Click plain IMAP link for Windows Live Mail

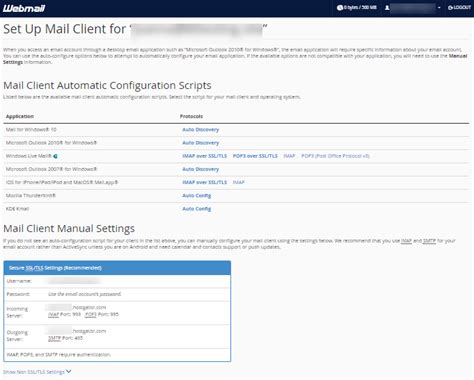click(289, 156)
